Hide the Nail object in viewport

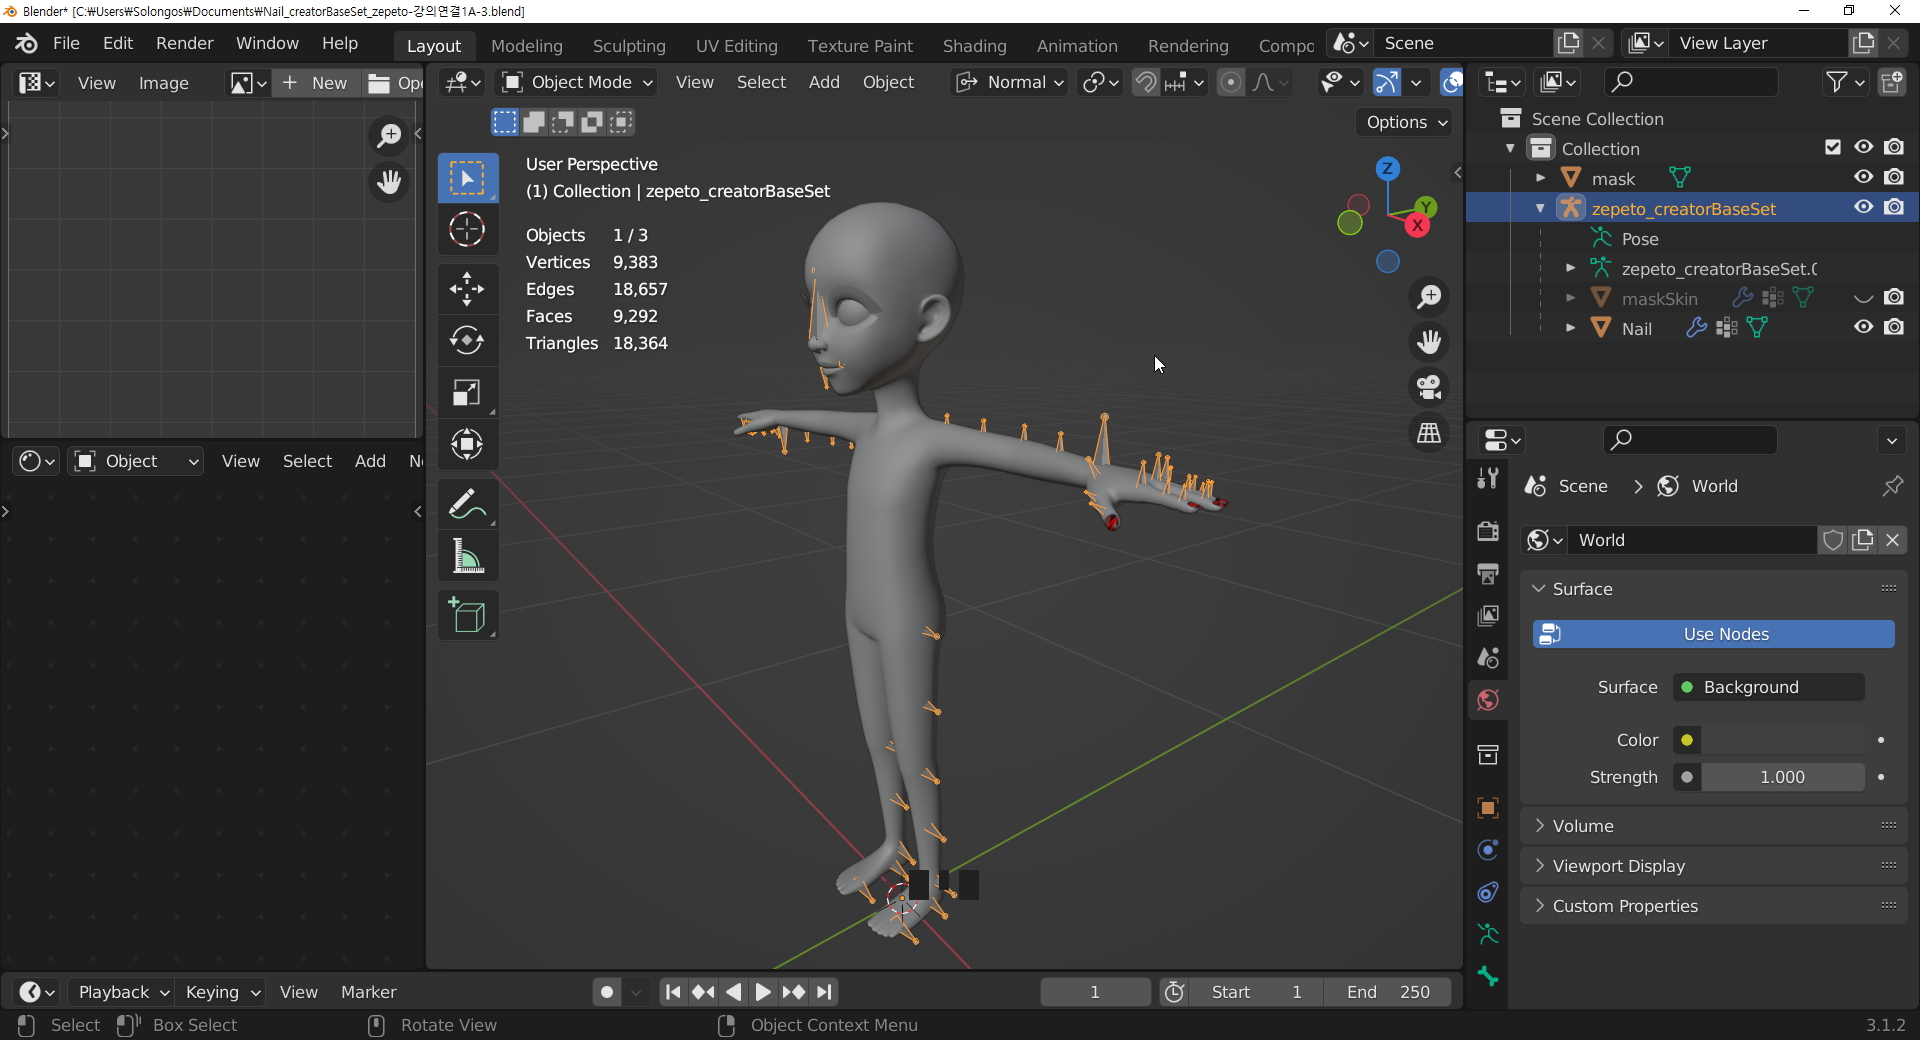coord(1863,327)
